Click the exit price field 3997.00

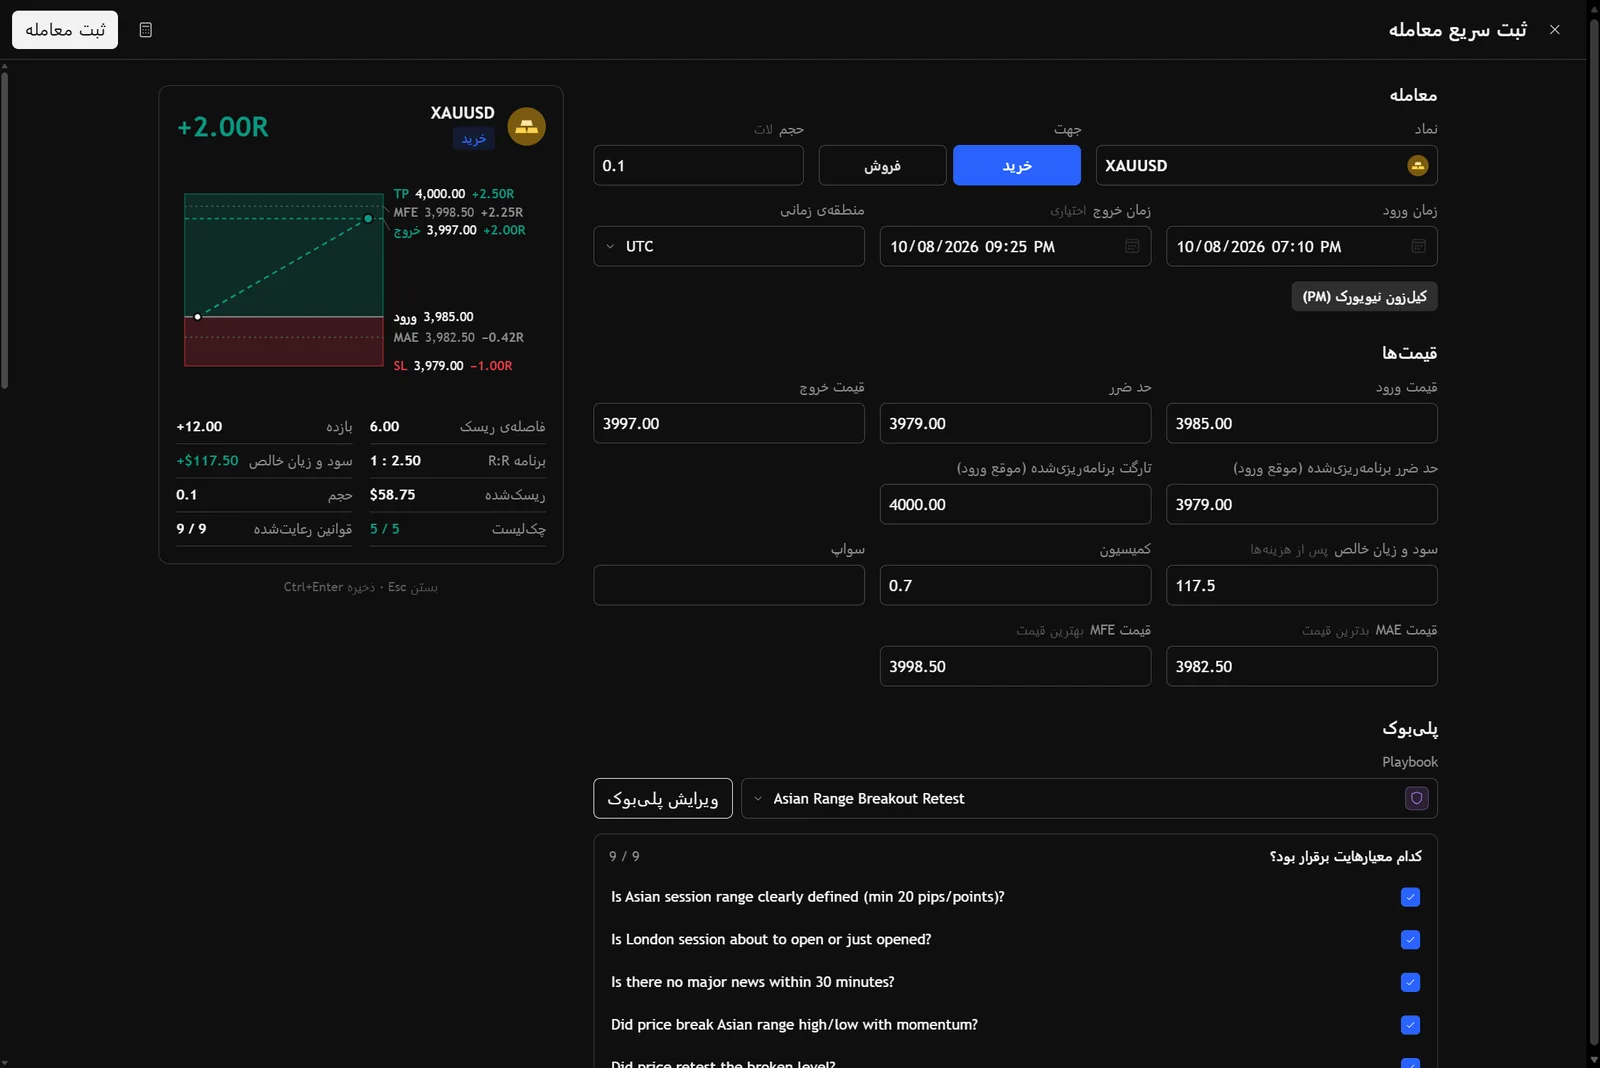(x=729, y=423)
